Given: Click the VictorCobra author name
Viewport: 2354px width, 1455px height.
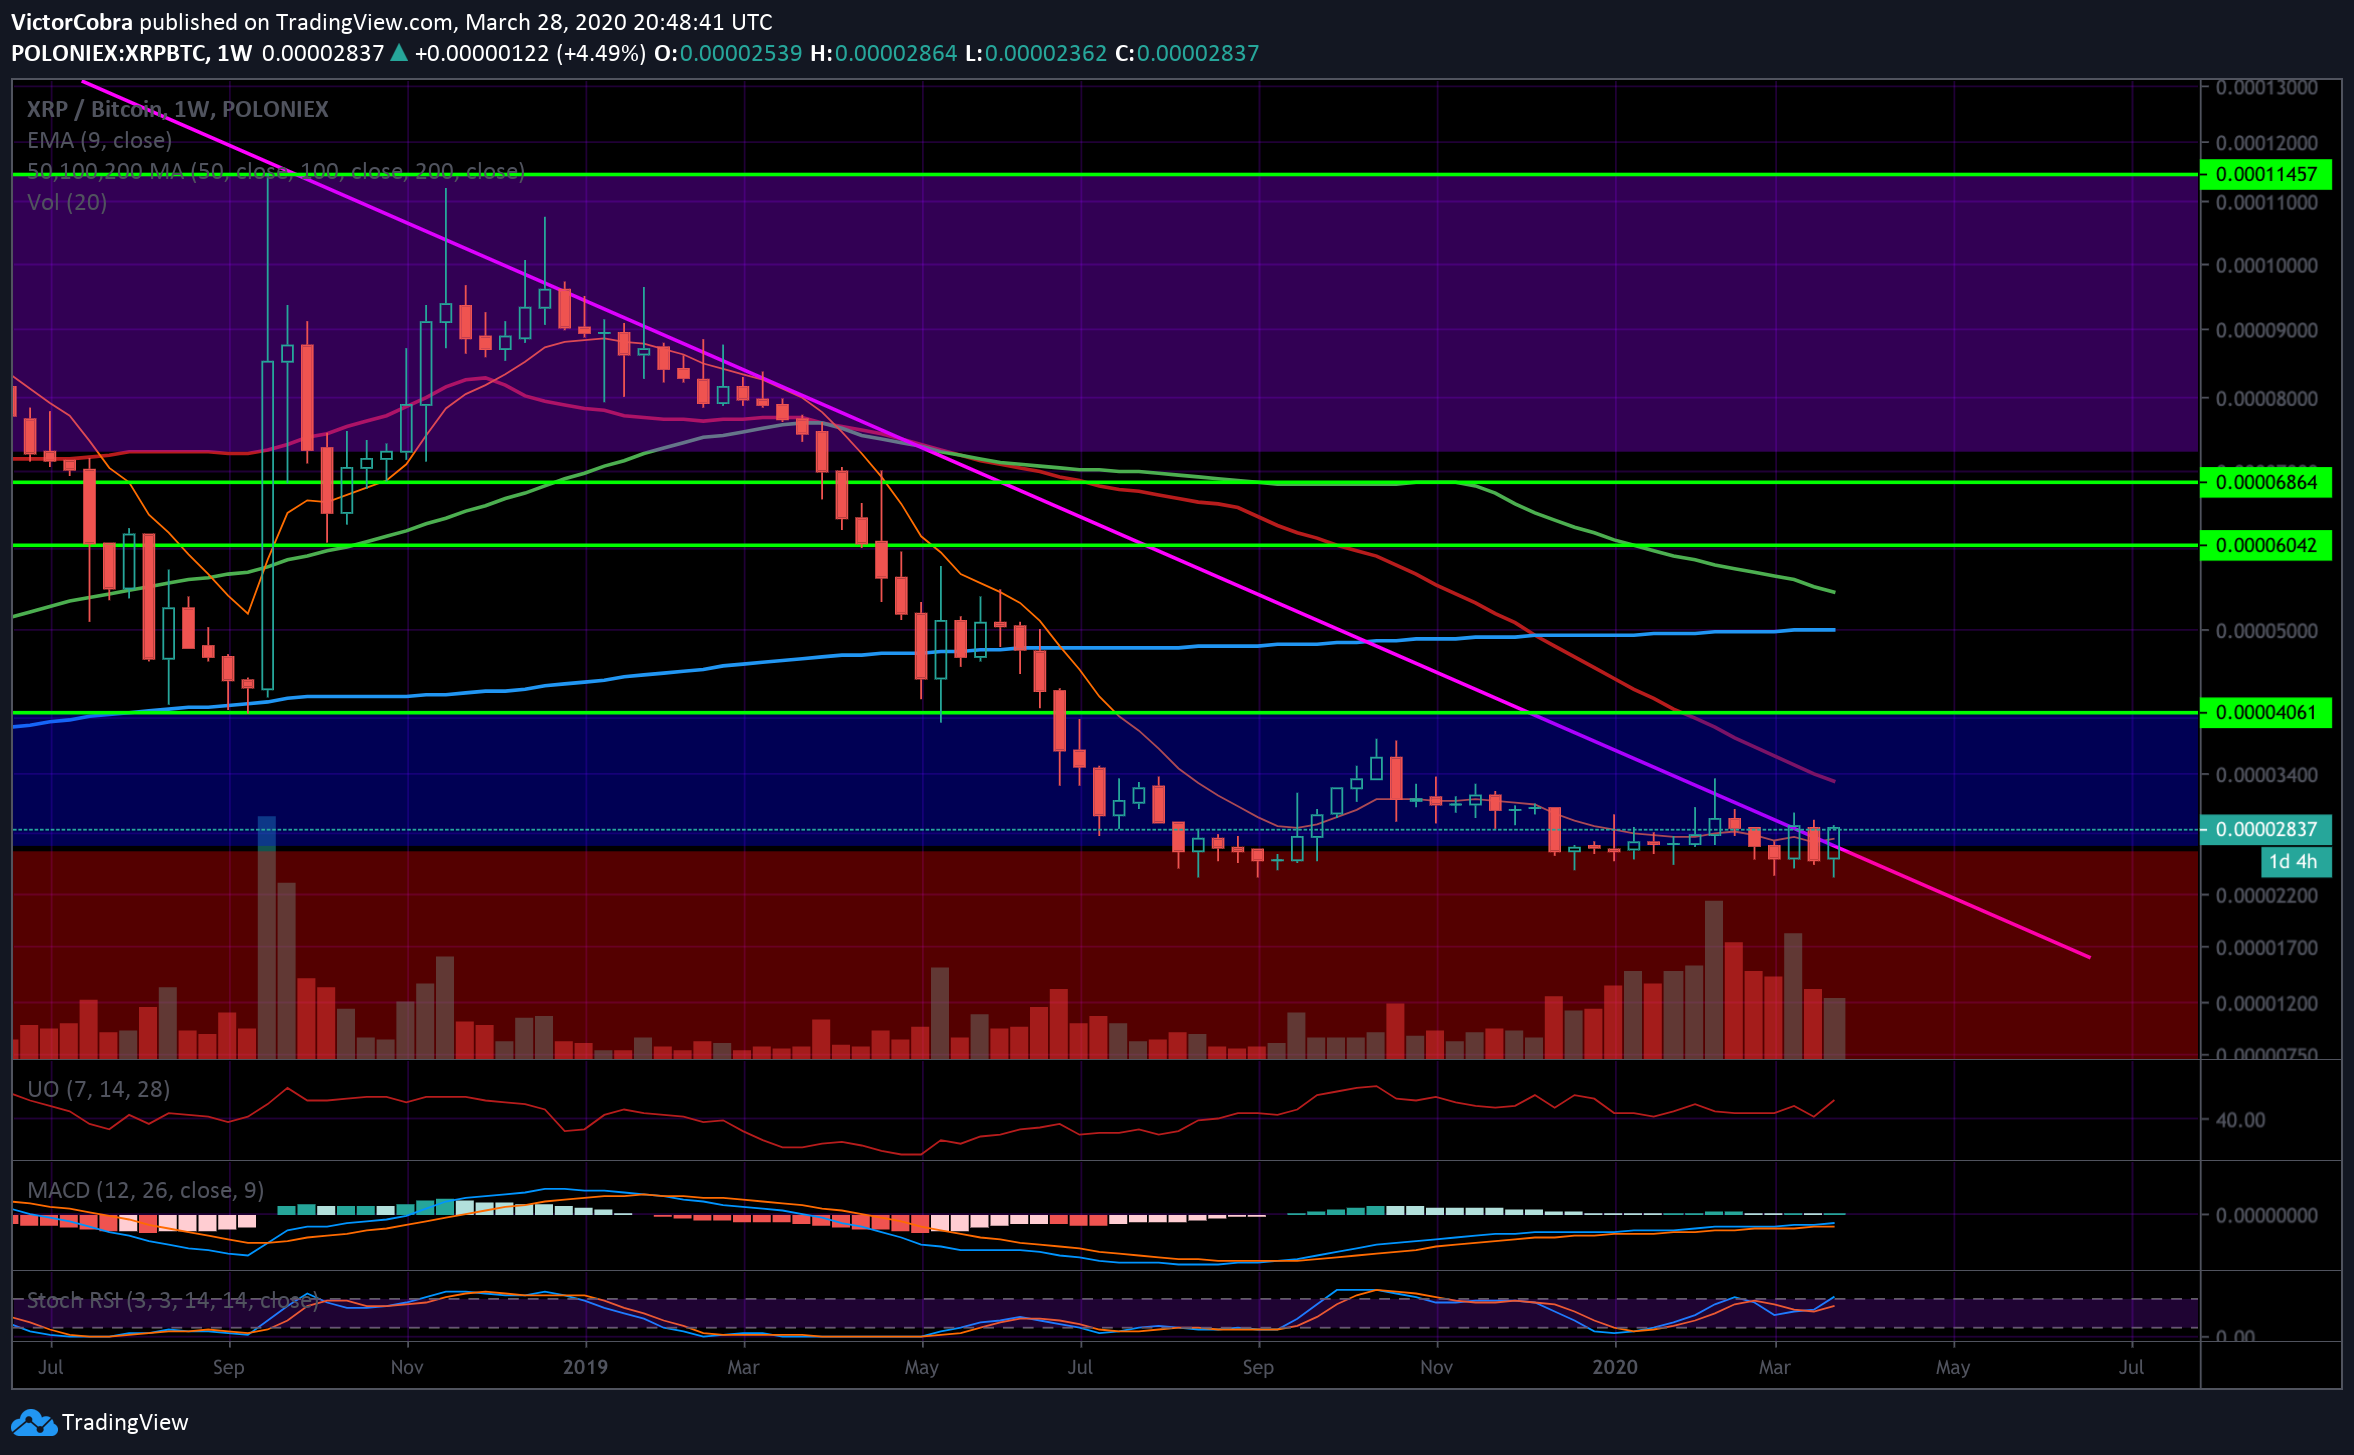Looking at the screenshot, I should point(72,22).
